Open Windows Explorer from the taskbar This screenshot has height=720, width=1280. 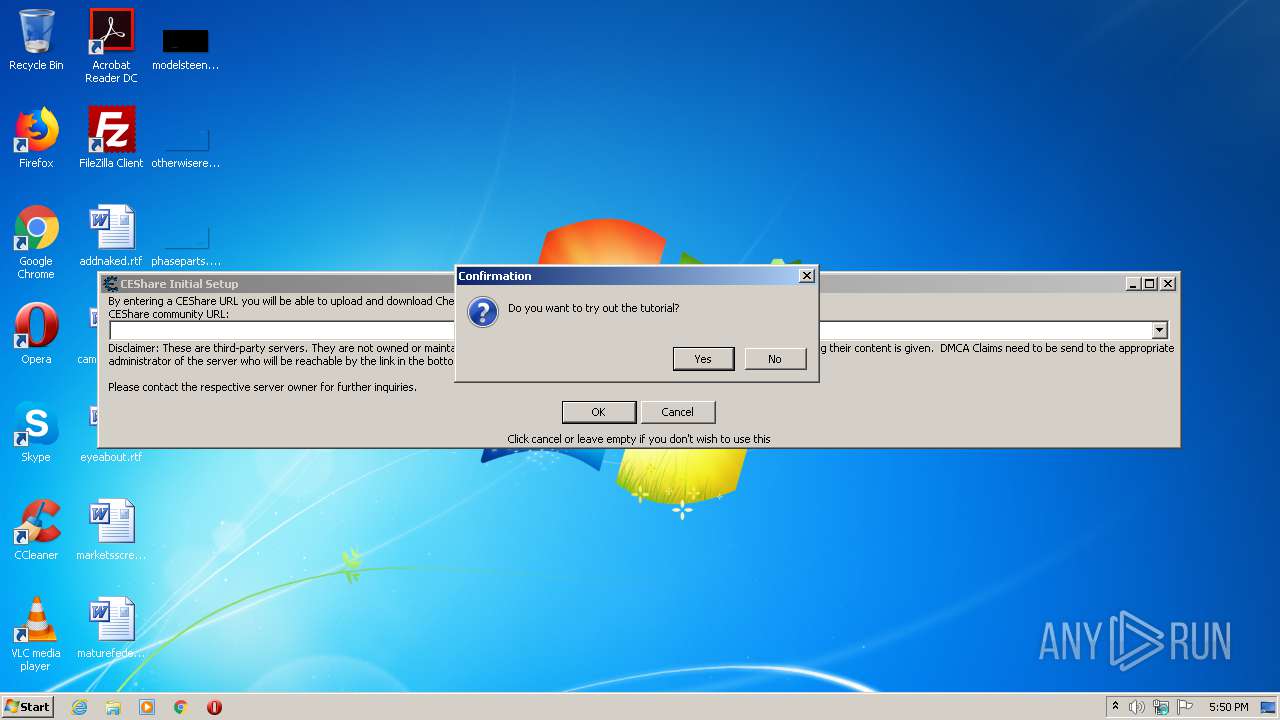pyautogui.click(x=113, y=707)
